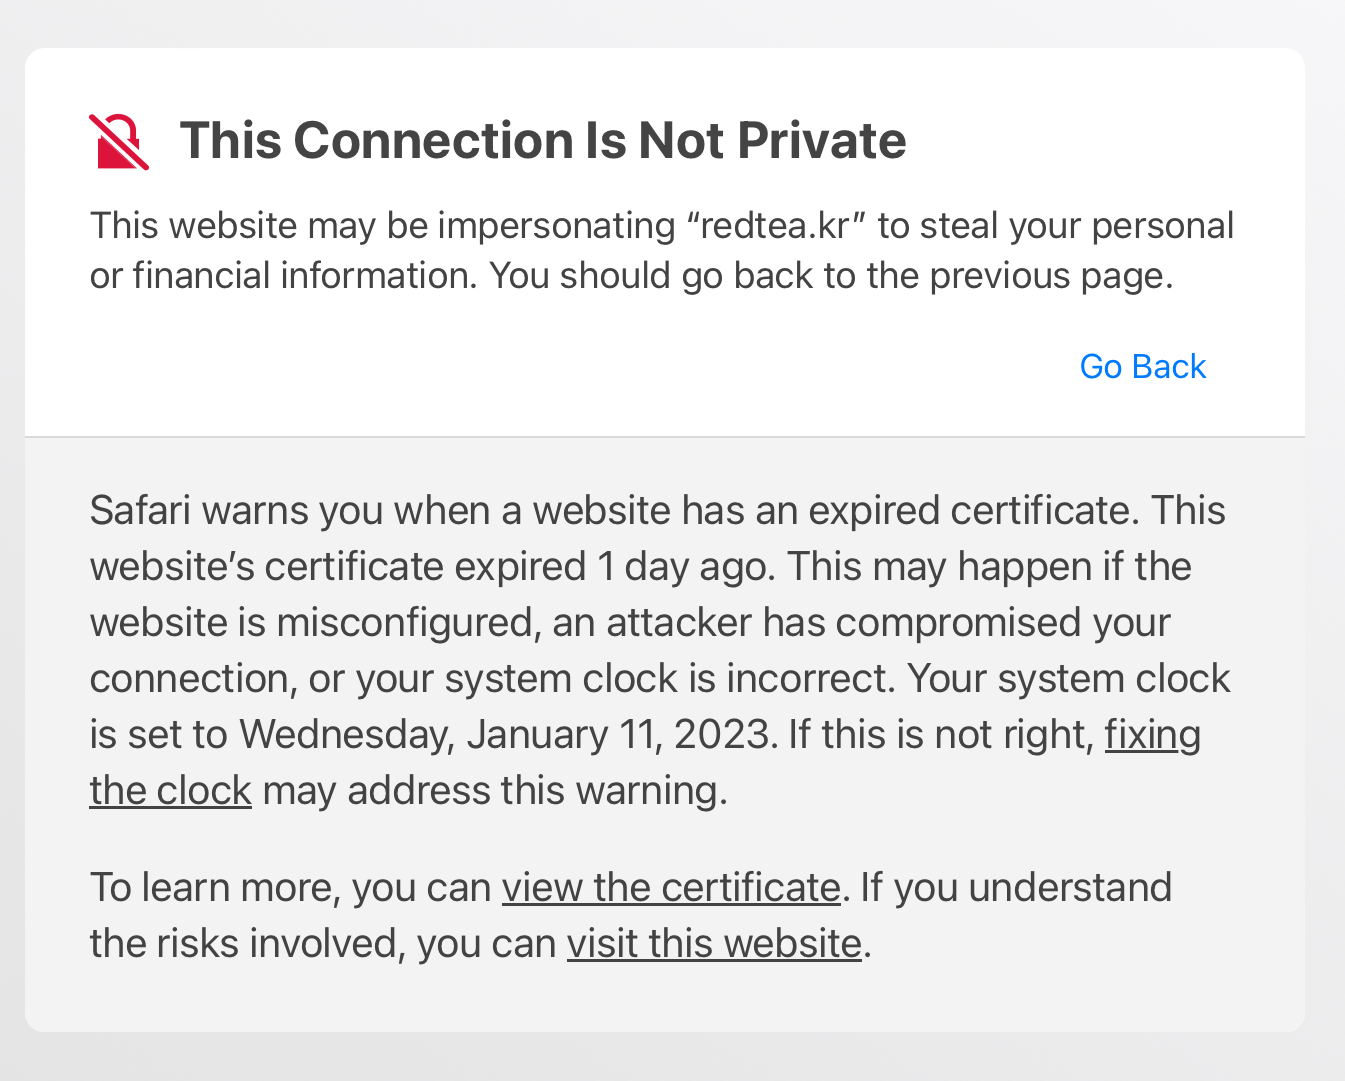Viewport: 1345px width, 1081px height.
Task: Click the word "fixing" in the clock link
Action: [1152, 735]
